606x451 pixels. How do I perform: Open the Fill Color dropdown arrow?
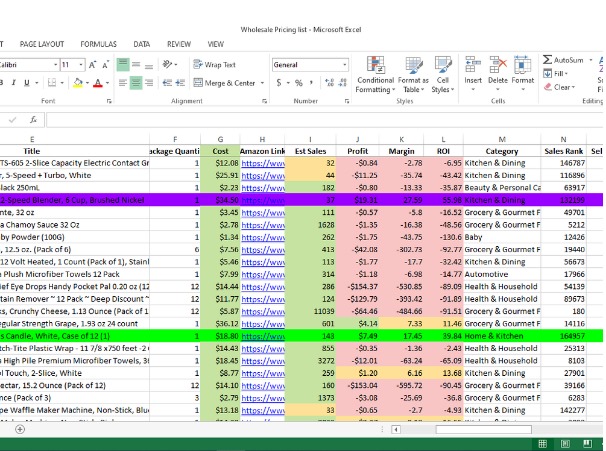[x=87, y=83]
